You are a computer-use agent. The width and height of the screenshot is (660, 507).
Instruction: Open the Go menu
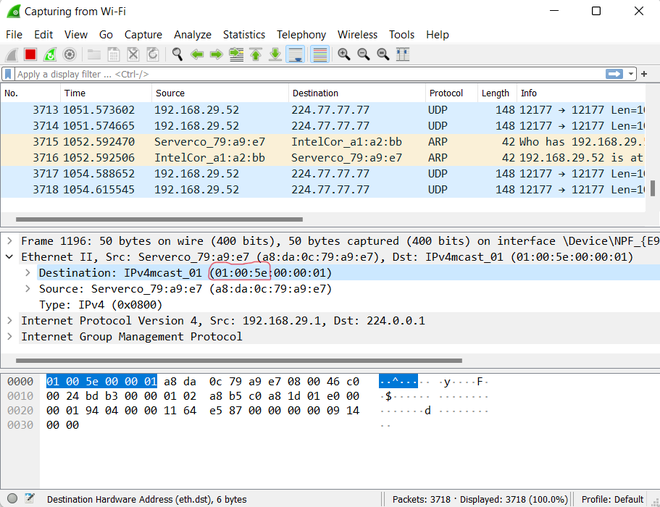[x=106, y=35]
